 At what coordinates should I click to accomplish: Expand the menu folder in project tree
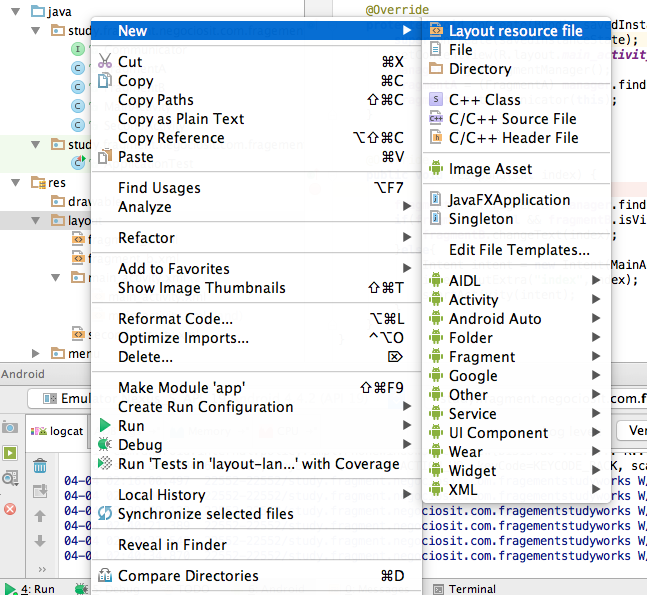click(x=37, y=353)
